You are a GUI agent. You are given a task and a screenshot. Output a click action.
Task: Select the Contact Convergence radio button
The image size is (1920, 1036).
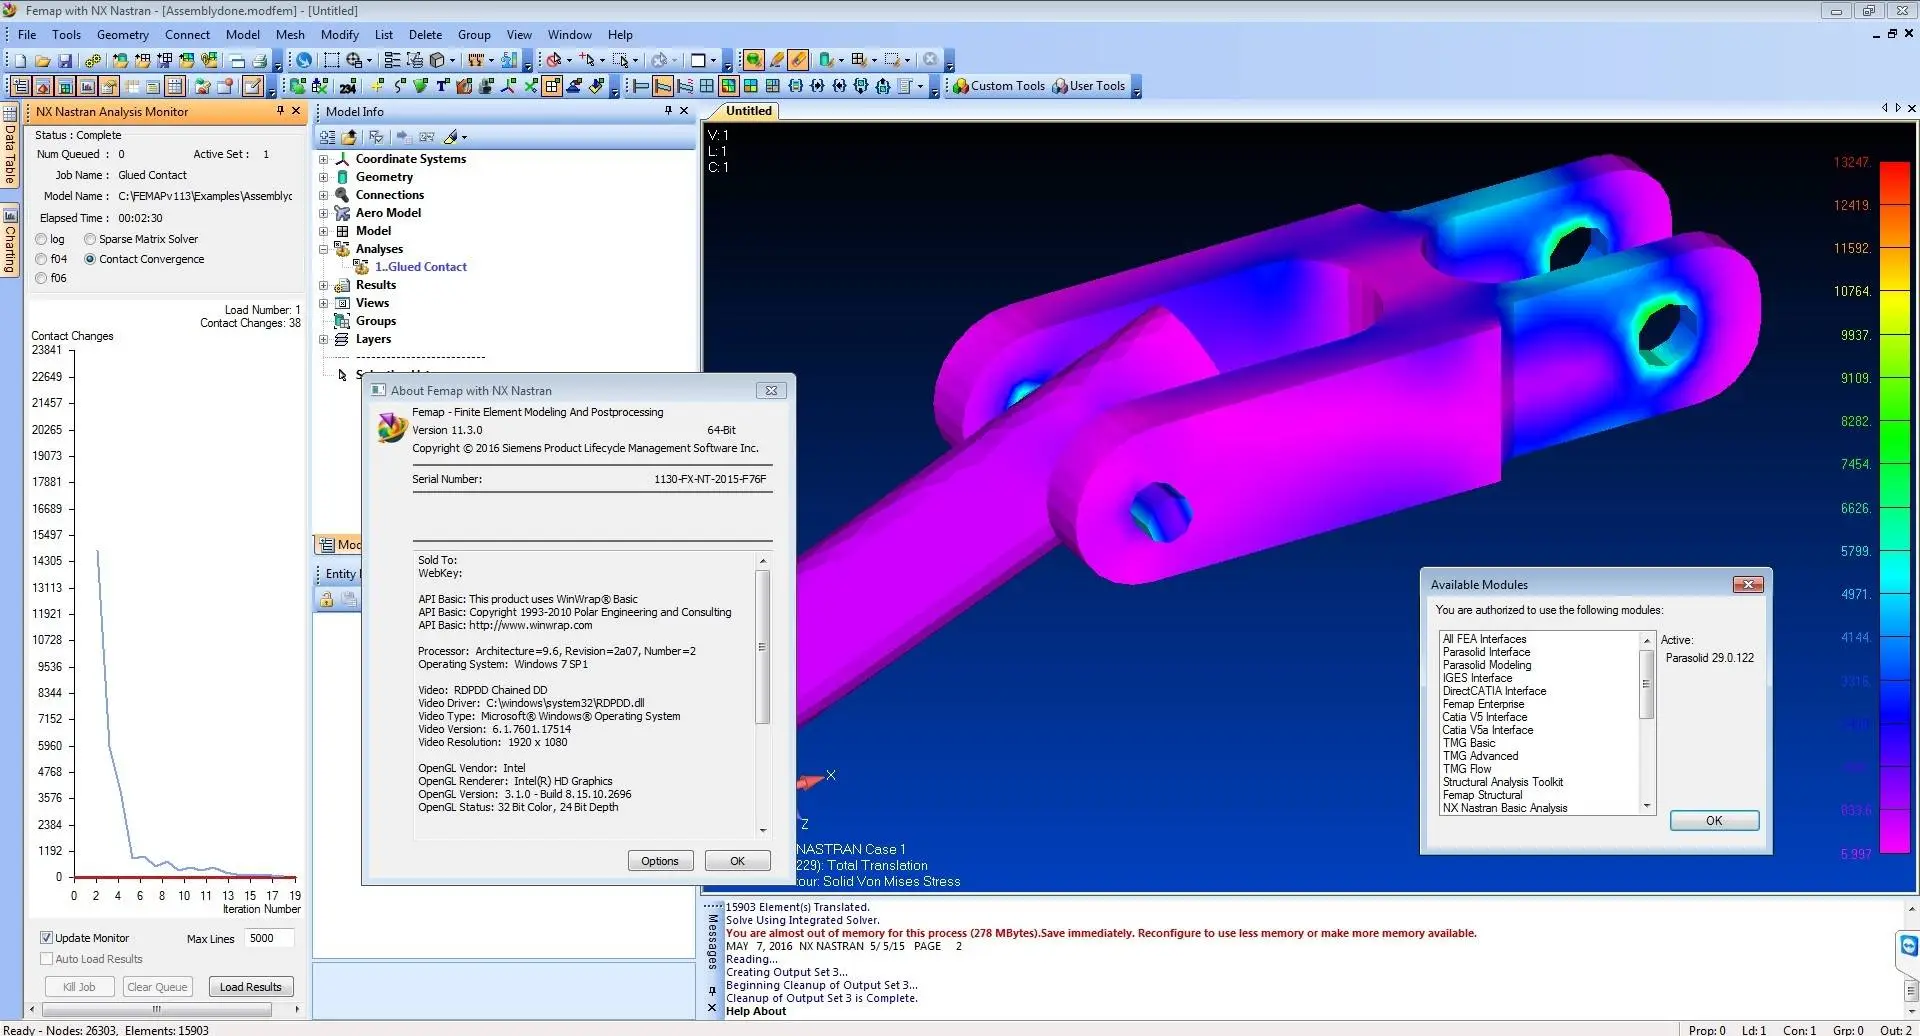[90, 259]
